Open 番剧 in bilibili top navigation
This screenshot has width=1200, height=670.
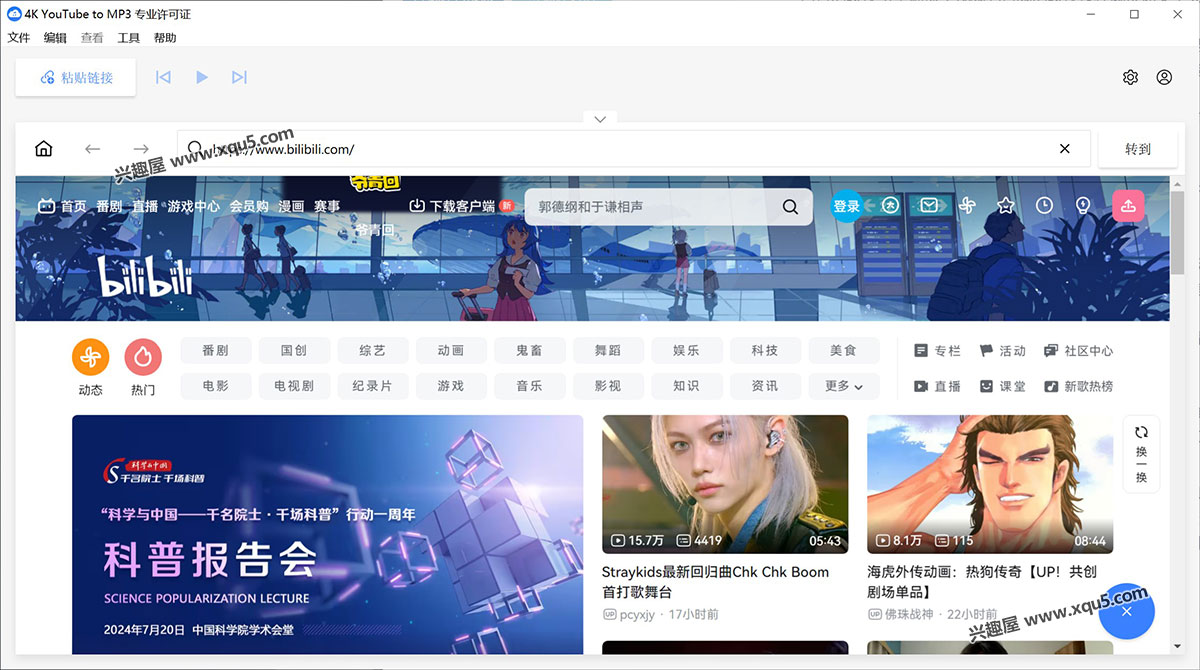click(x=109, y=206)
